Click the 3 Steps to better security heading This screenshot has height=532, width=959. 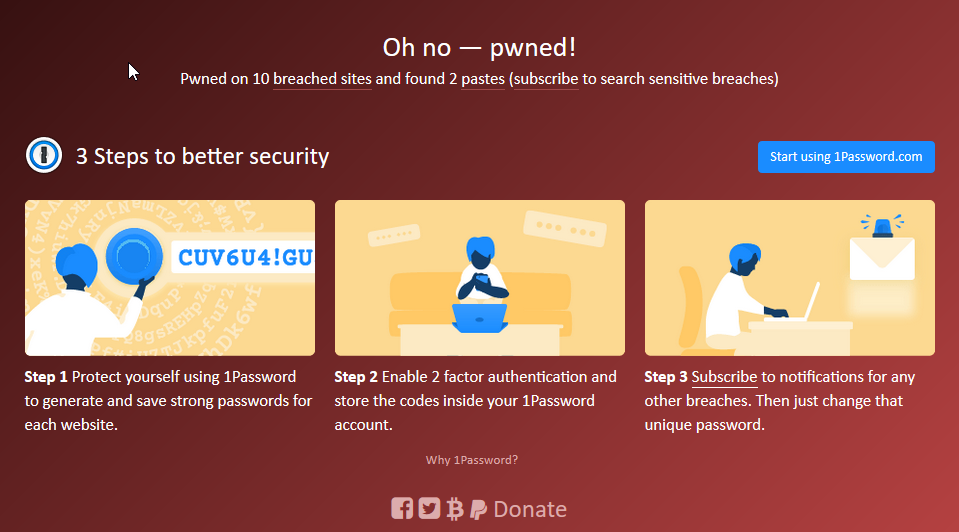[x=202, y=157]
